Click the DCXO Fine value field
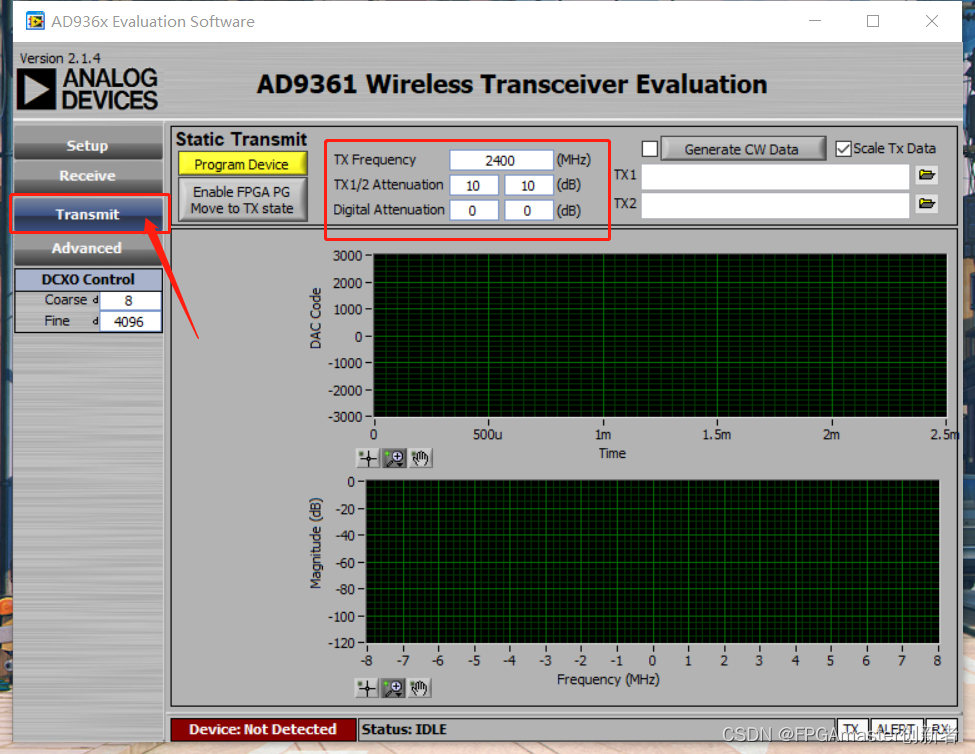 click(x=130, y=322)
